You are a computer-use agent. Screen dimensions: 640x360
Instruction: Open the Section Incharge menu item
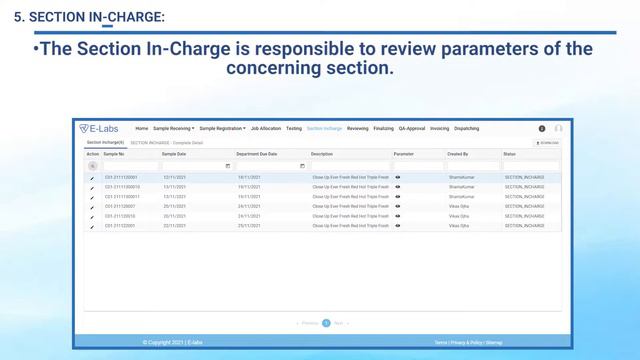[x=324, y=129]
